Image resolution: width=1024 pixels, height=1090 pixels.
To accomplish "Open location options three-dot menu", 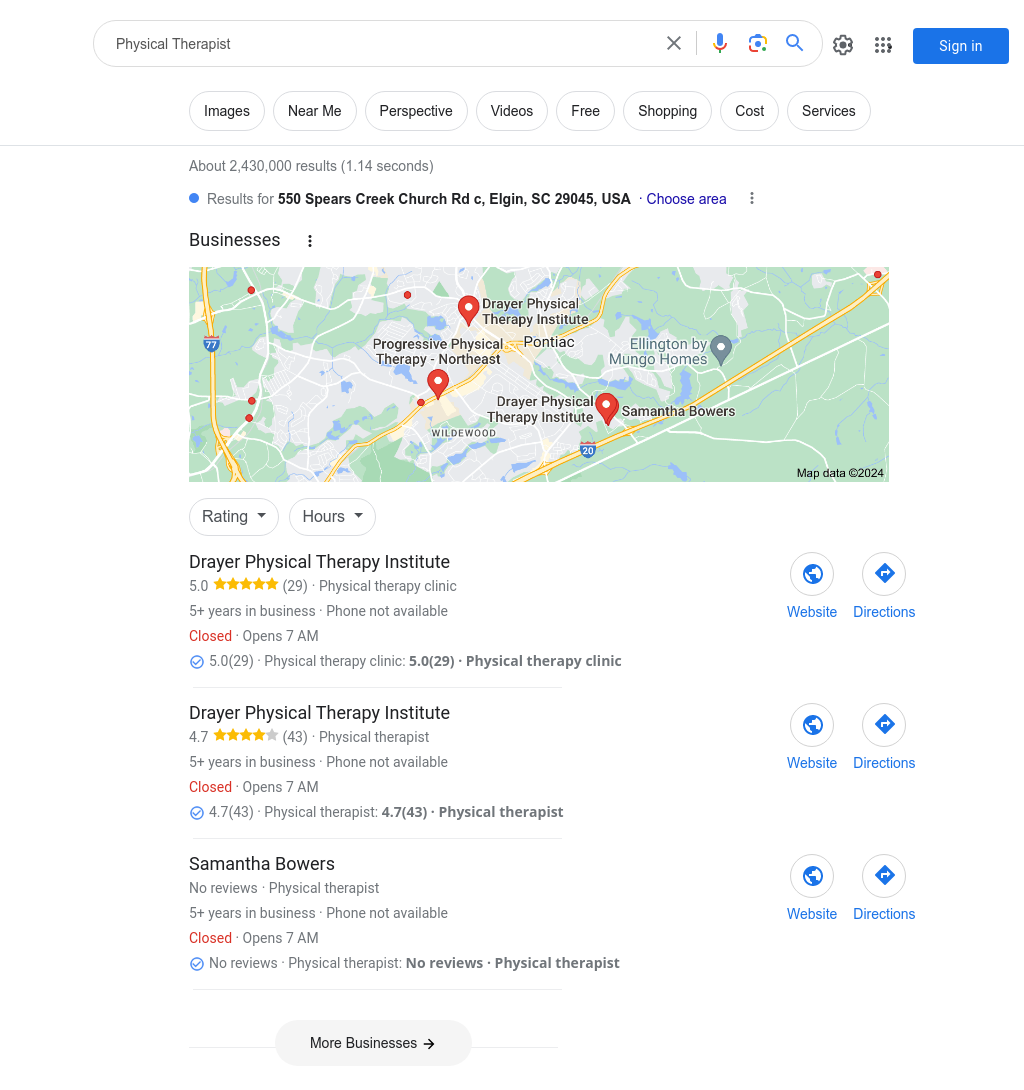I will click(751, 199).
